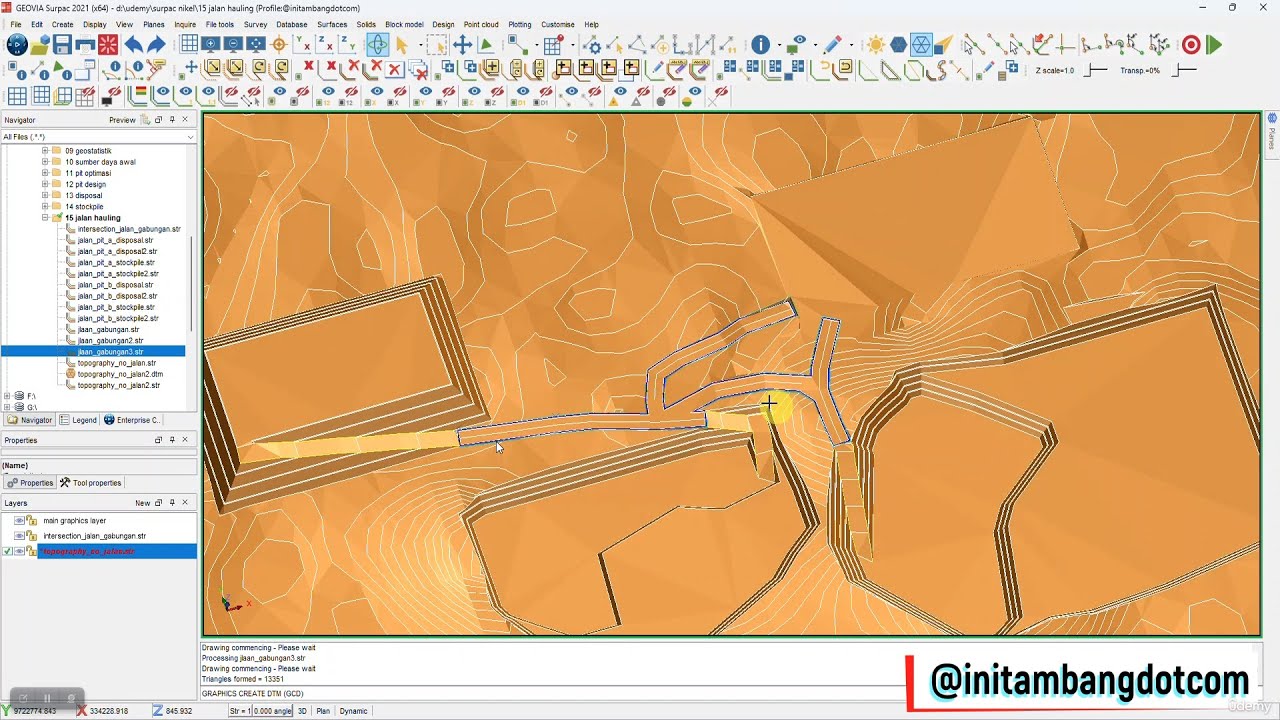Open the Block model menu
The image size is (1280, 720).
tap(404, 24)
